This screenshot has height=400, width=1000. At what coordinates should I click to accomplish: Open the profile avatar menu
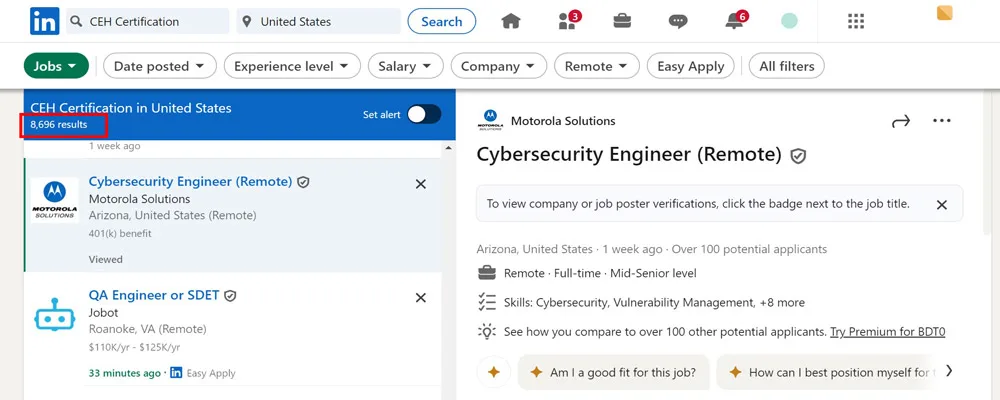790,21
